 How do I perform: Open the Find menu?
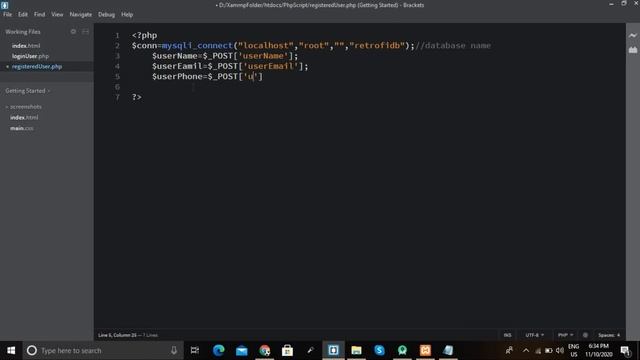(40, 14)
